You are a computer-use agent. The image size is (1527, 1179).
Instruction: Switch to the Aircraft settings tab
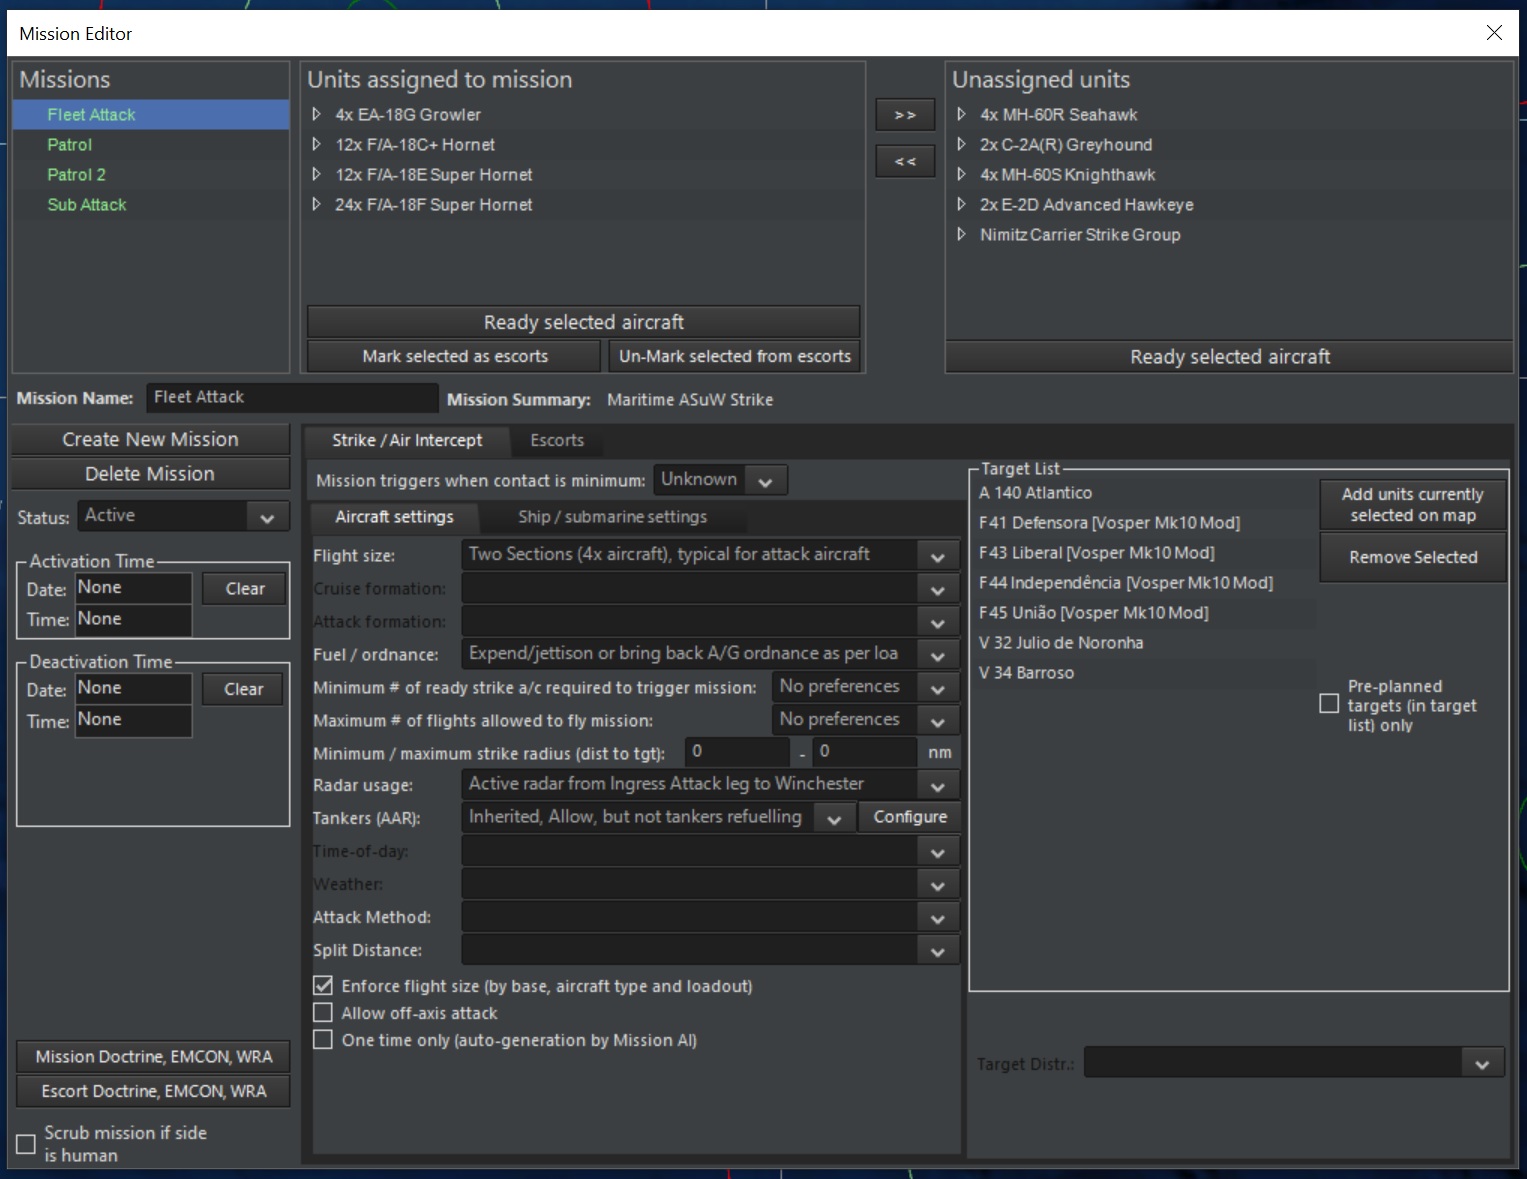(x=394, y=517)
